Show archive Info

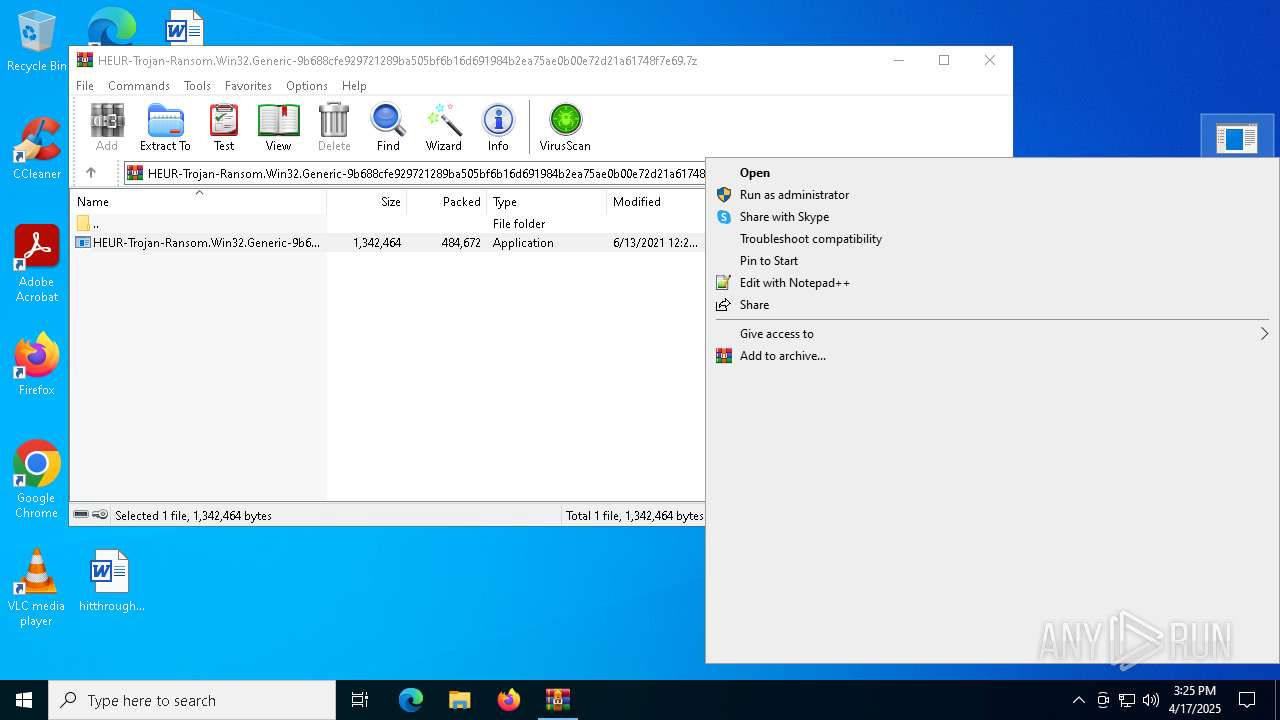click(498, 127)
